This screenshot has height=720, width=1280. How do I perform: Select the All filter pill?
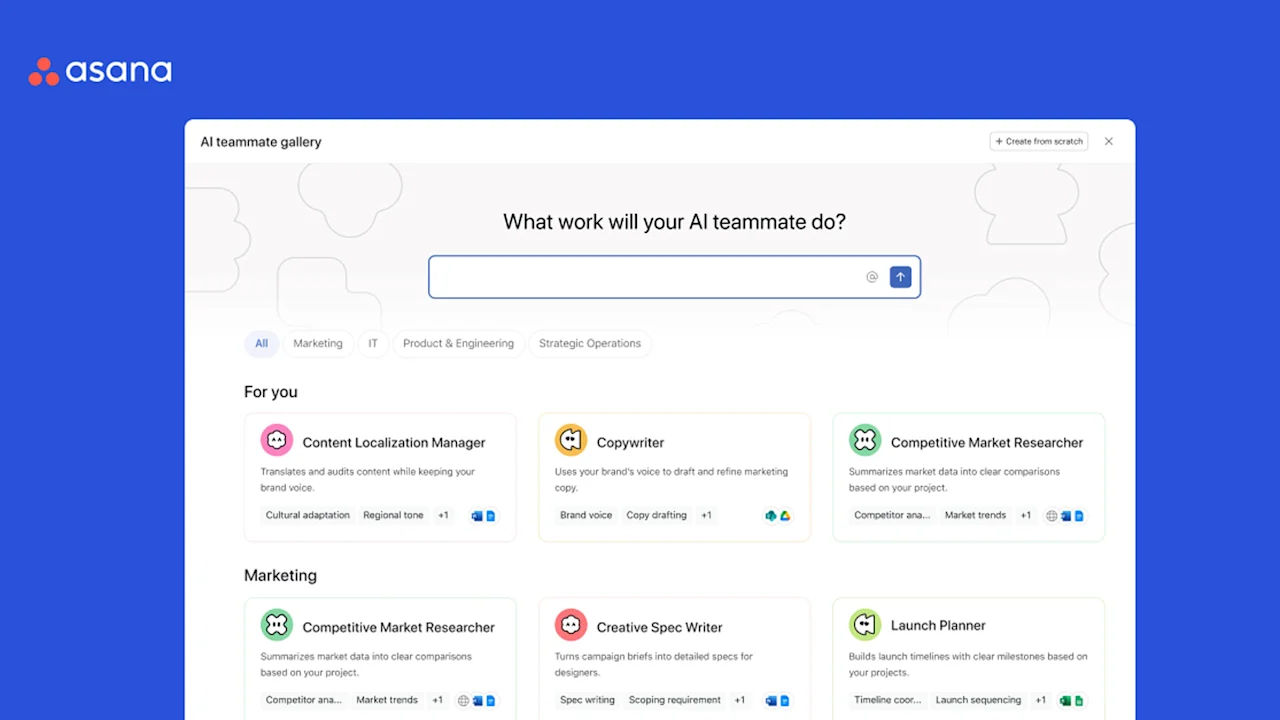point(261,343)
